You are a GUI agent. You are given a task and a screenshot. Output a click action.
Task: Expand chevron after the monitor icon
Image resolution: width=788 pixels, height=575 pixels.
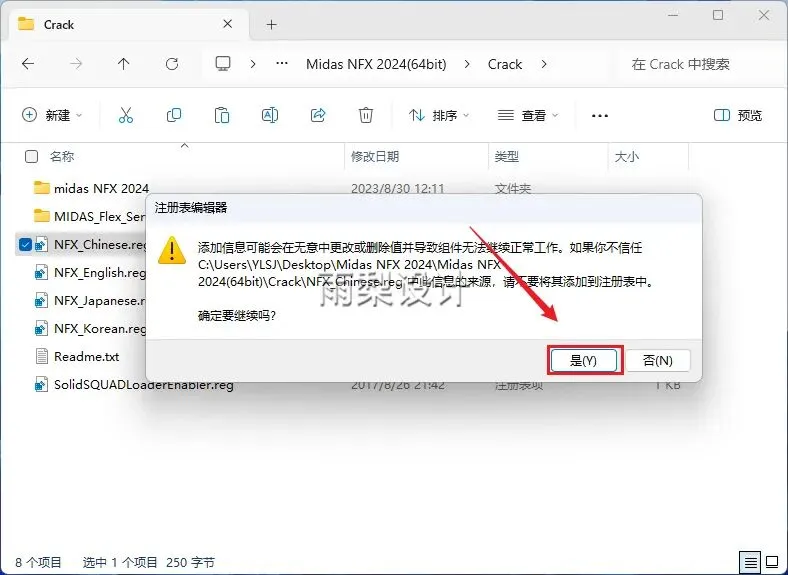coord(253,64)
